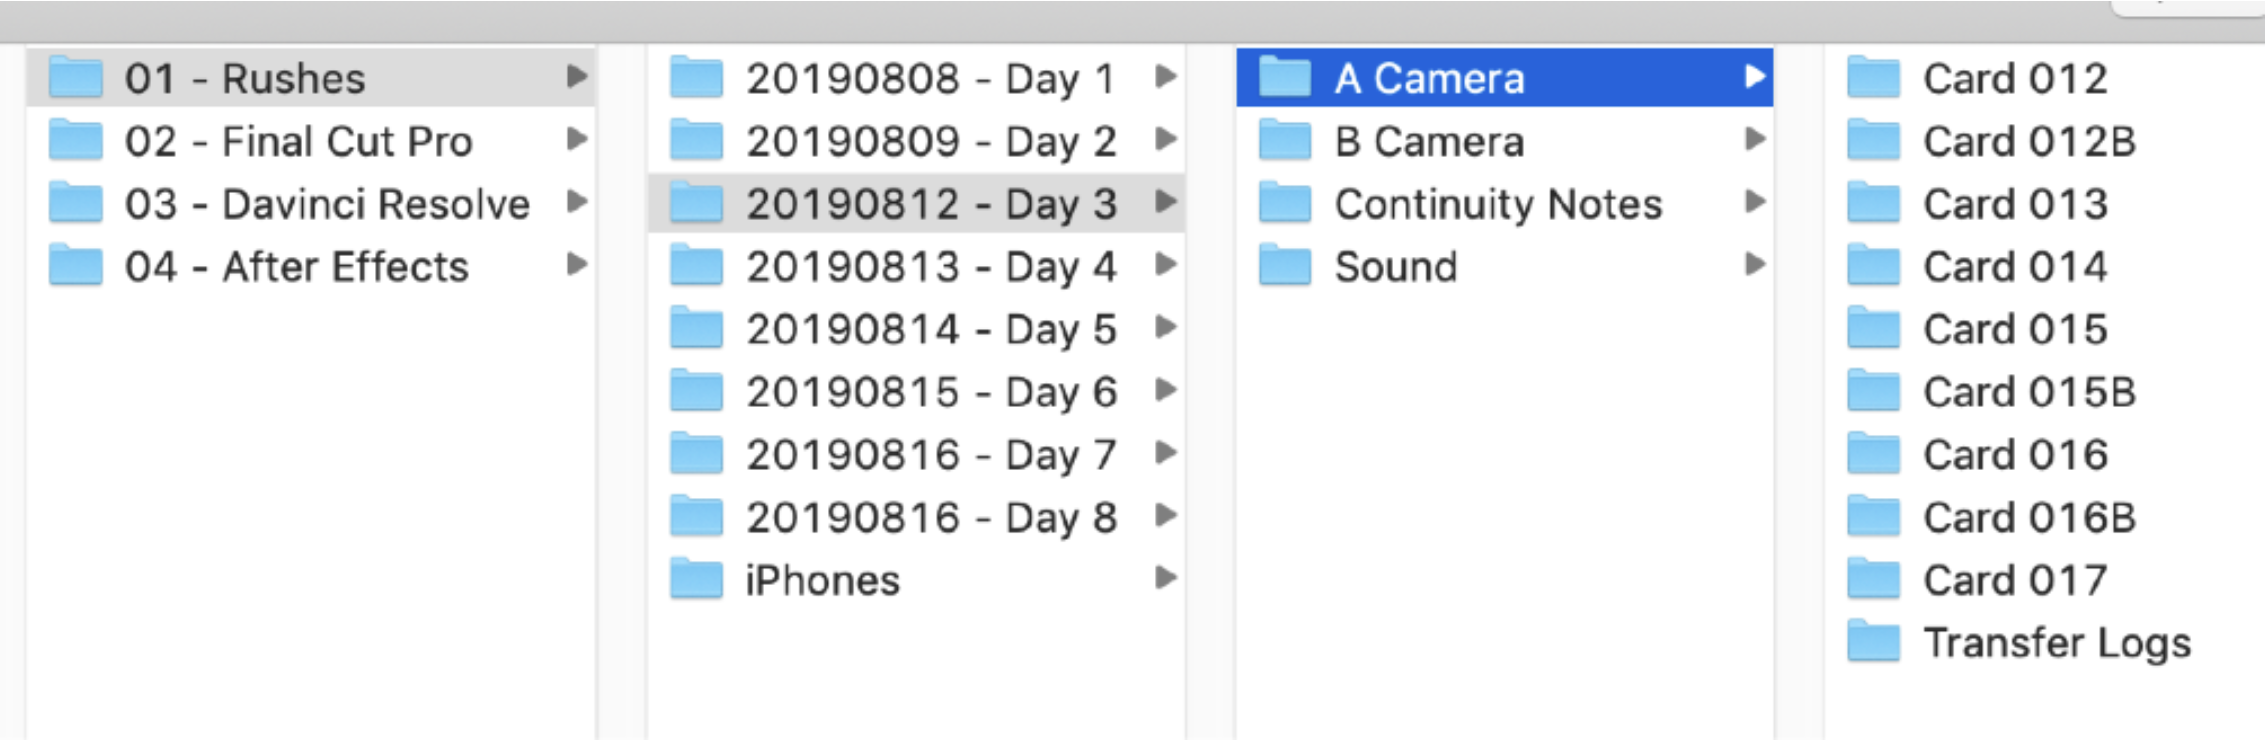This screenshot has width=2266, height=746.
Task: Click the 20190808 - Day 1 folder icon
Action: coord(696,78)
